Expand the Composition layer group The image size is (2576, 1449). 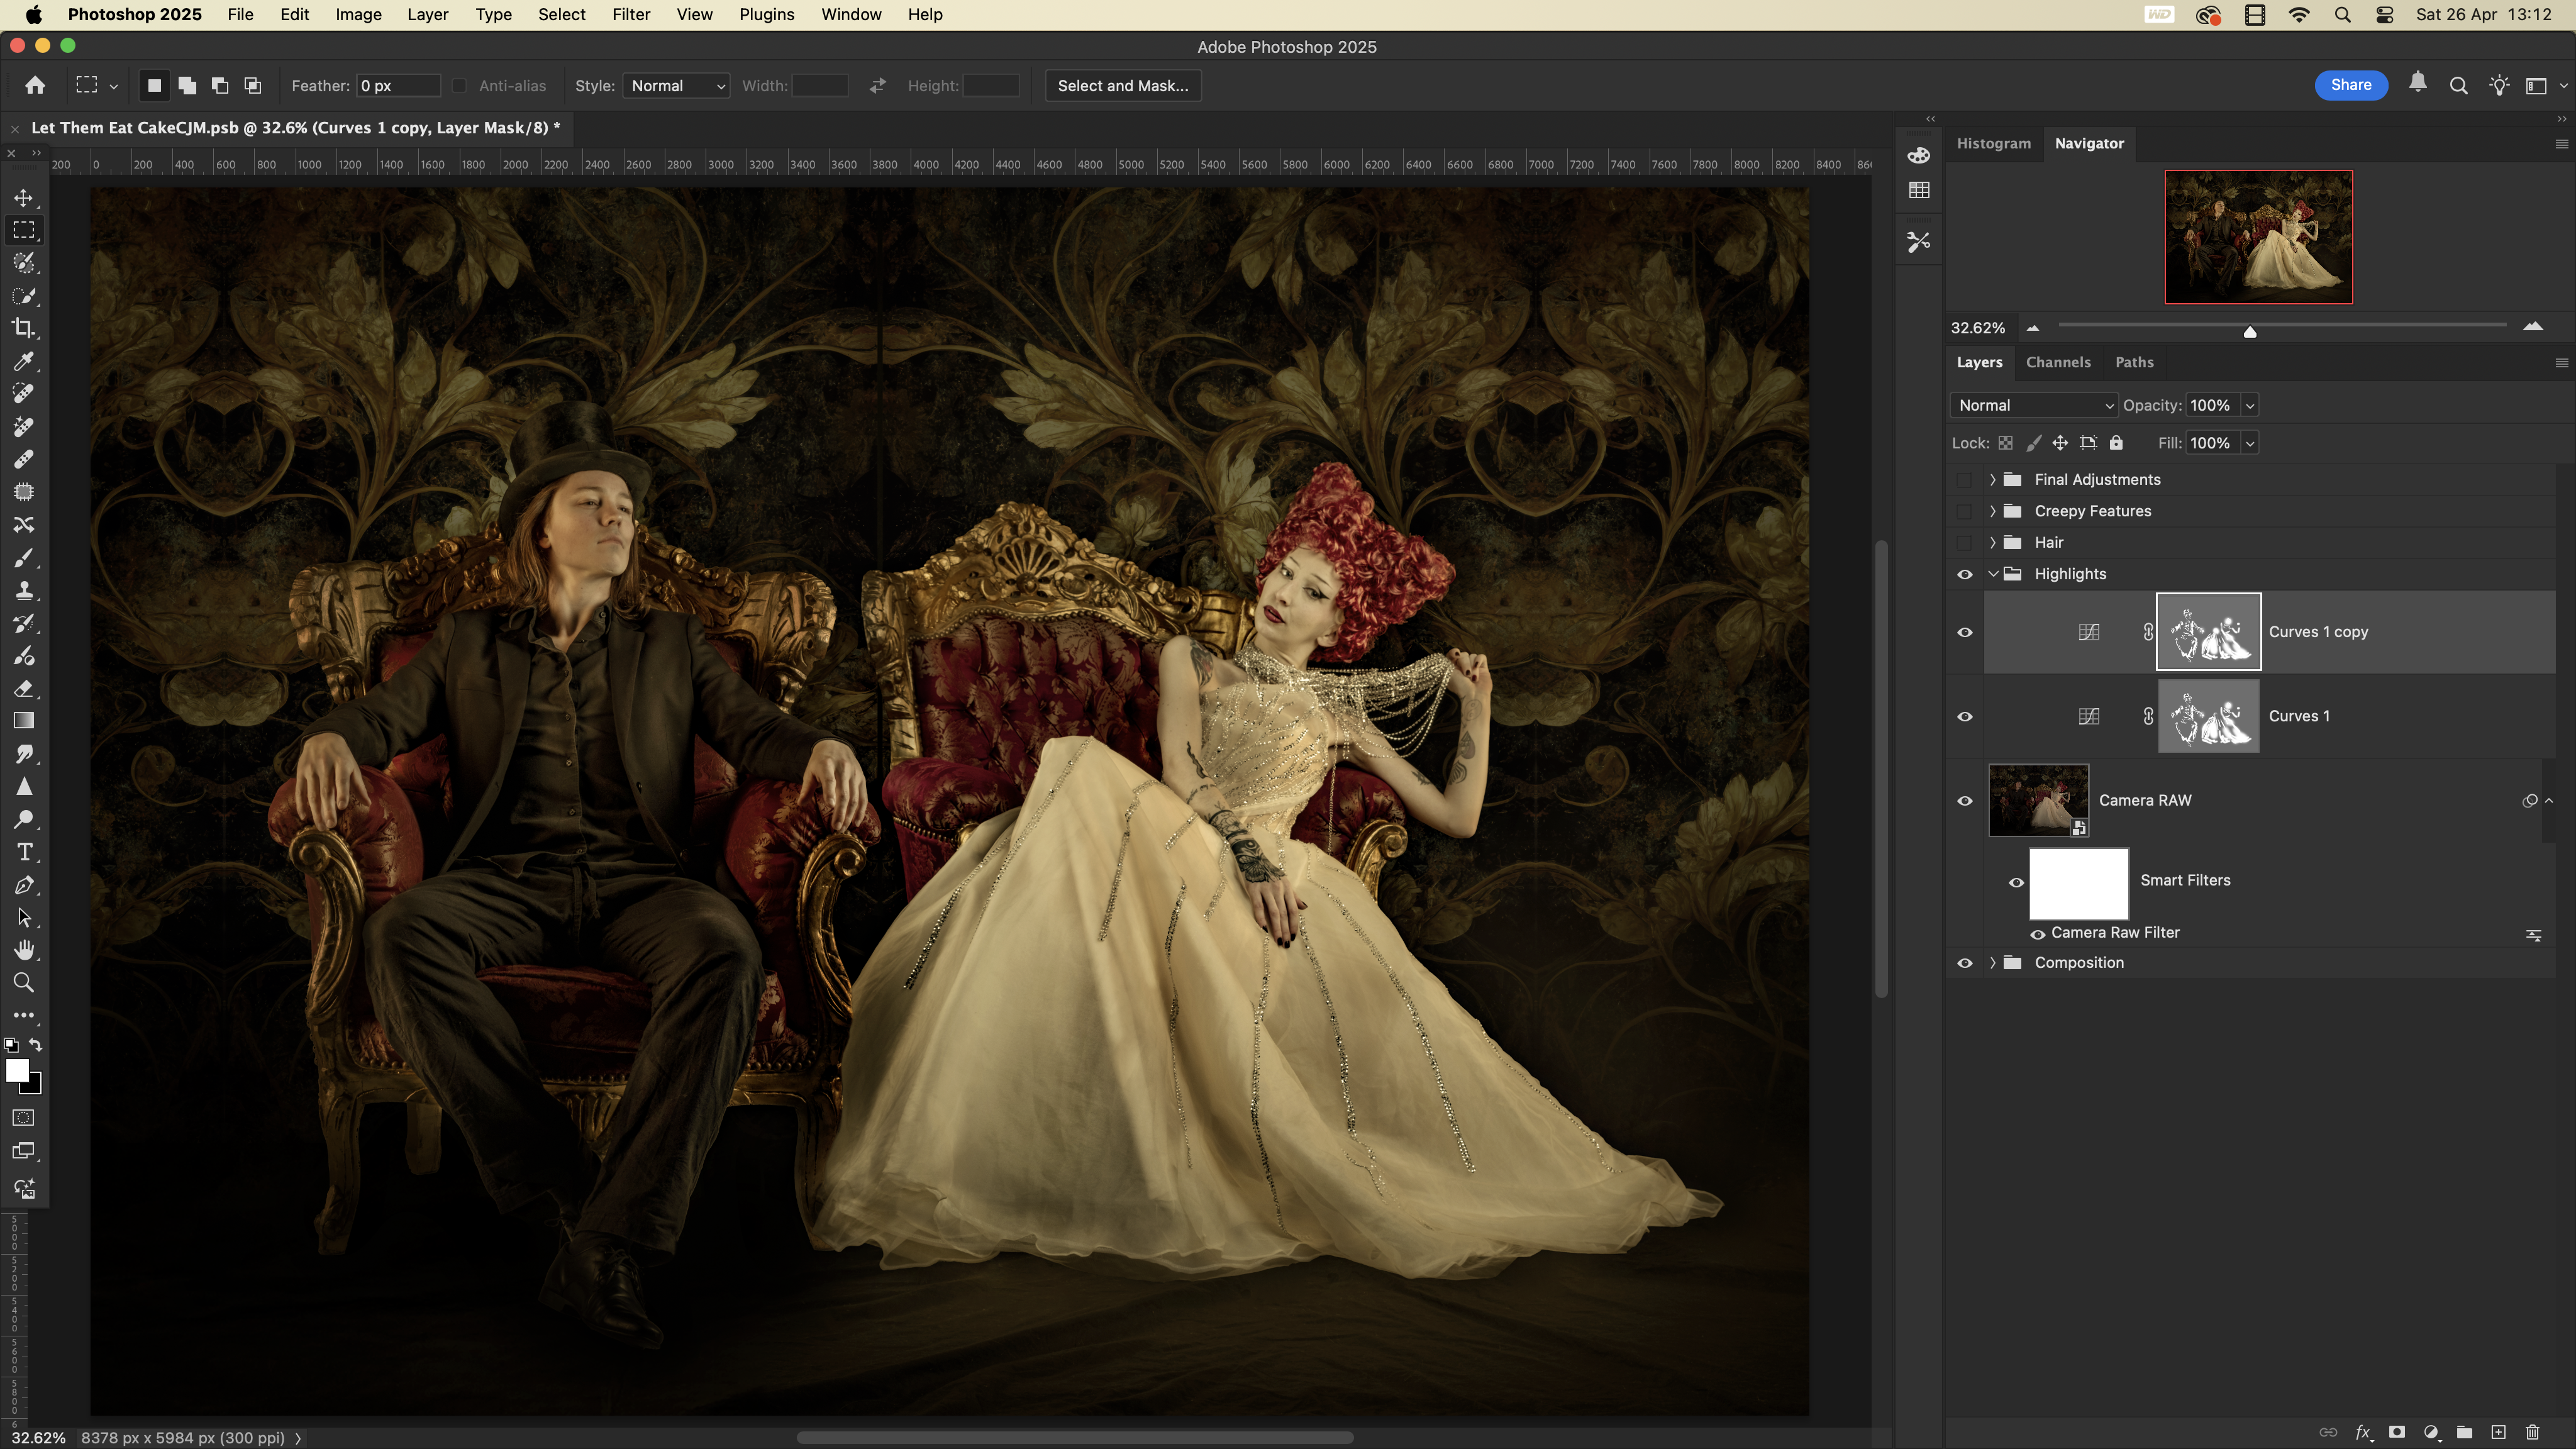1993,963
